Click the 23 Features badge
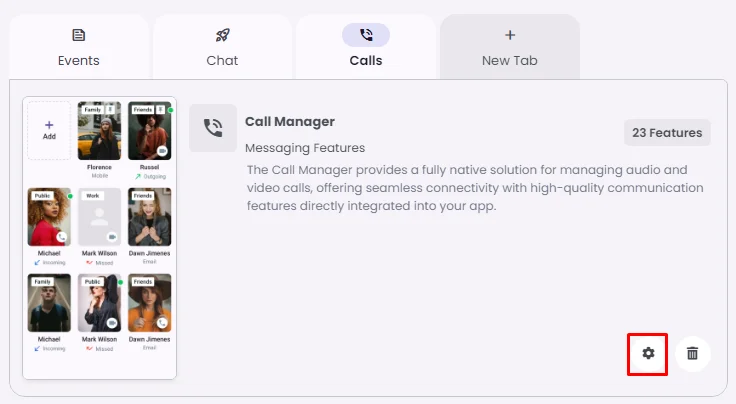736x404 pixels. click(667, 132)
